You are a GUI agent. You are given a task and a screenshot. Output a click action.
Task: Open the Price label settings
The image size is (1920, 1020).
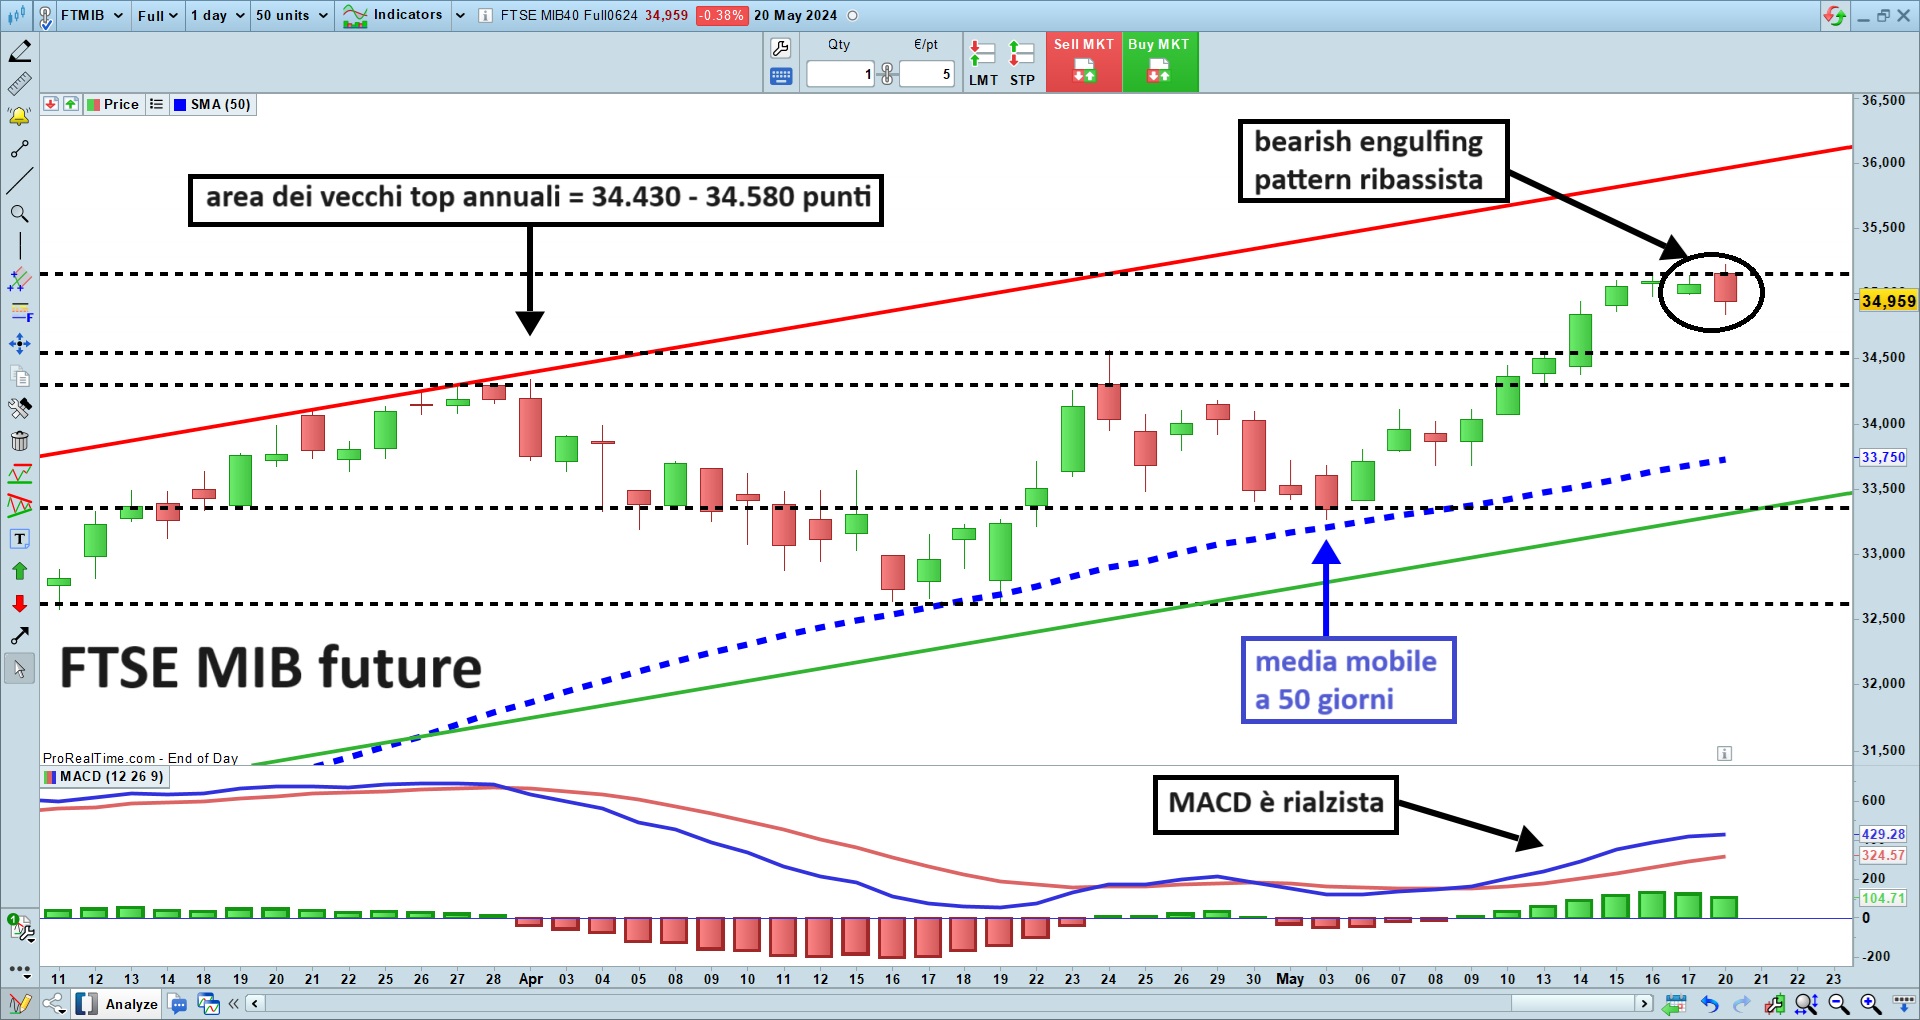121,104
